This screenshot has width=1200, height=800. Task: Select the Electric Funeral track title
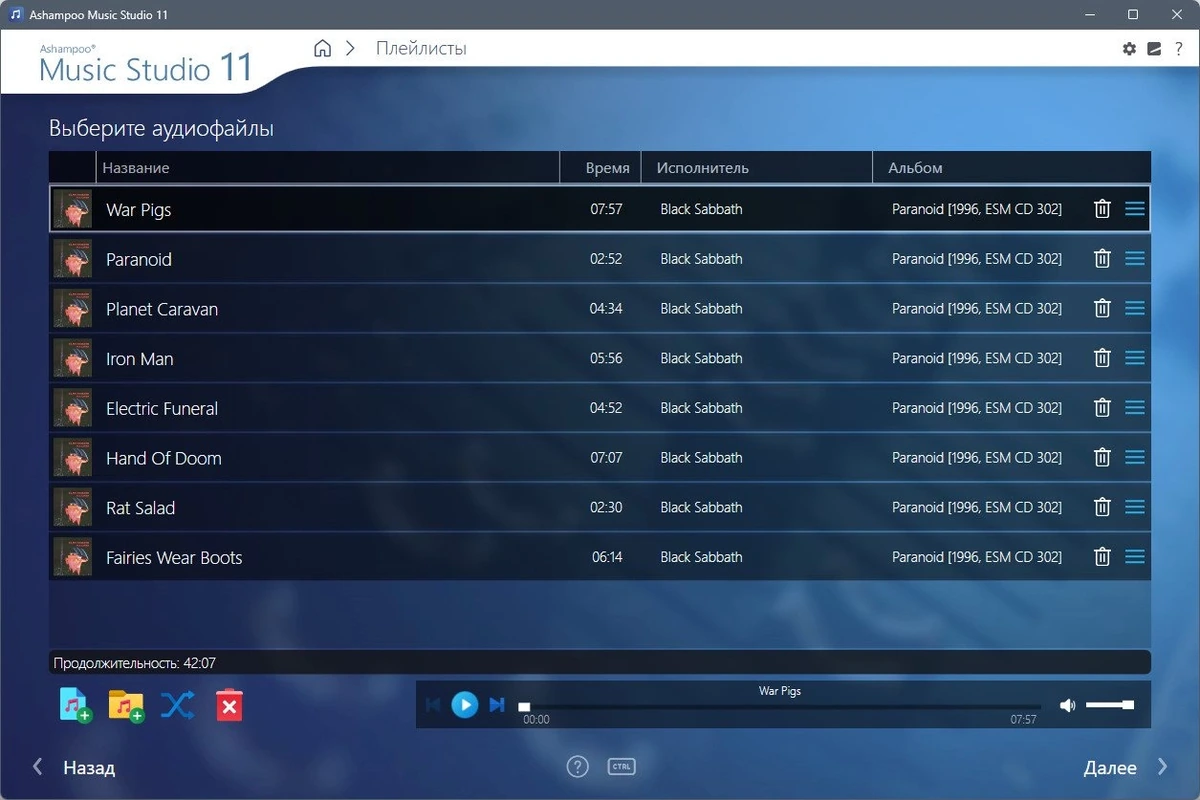coord(162,408)
